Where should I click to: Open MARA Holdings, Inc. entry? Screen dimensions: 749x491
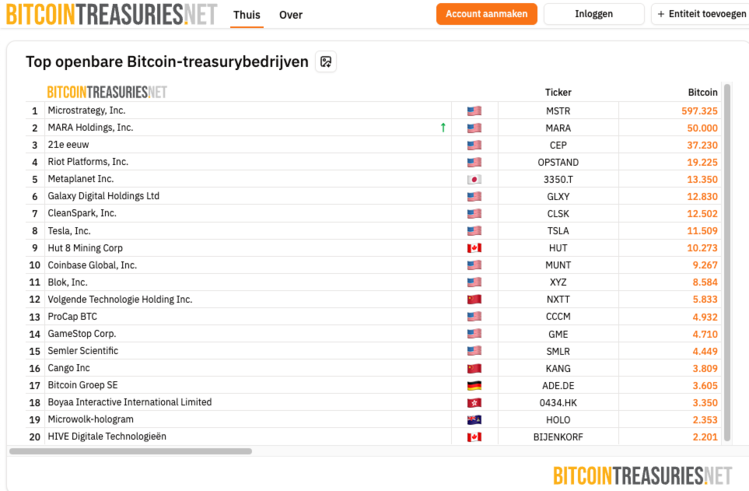point(90,128)
